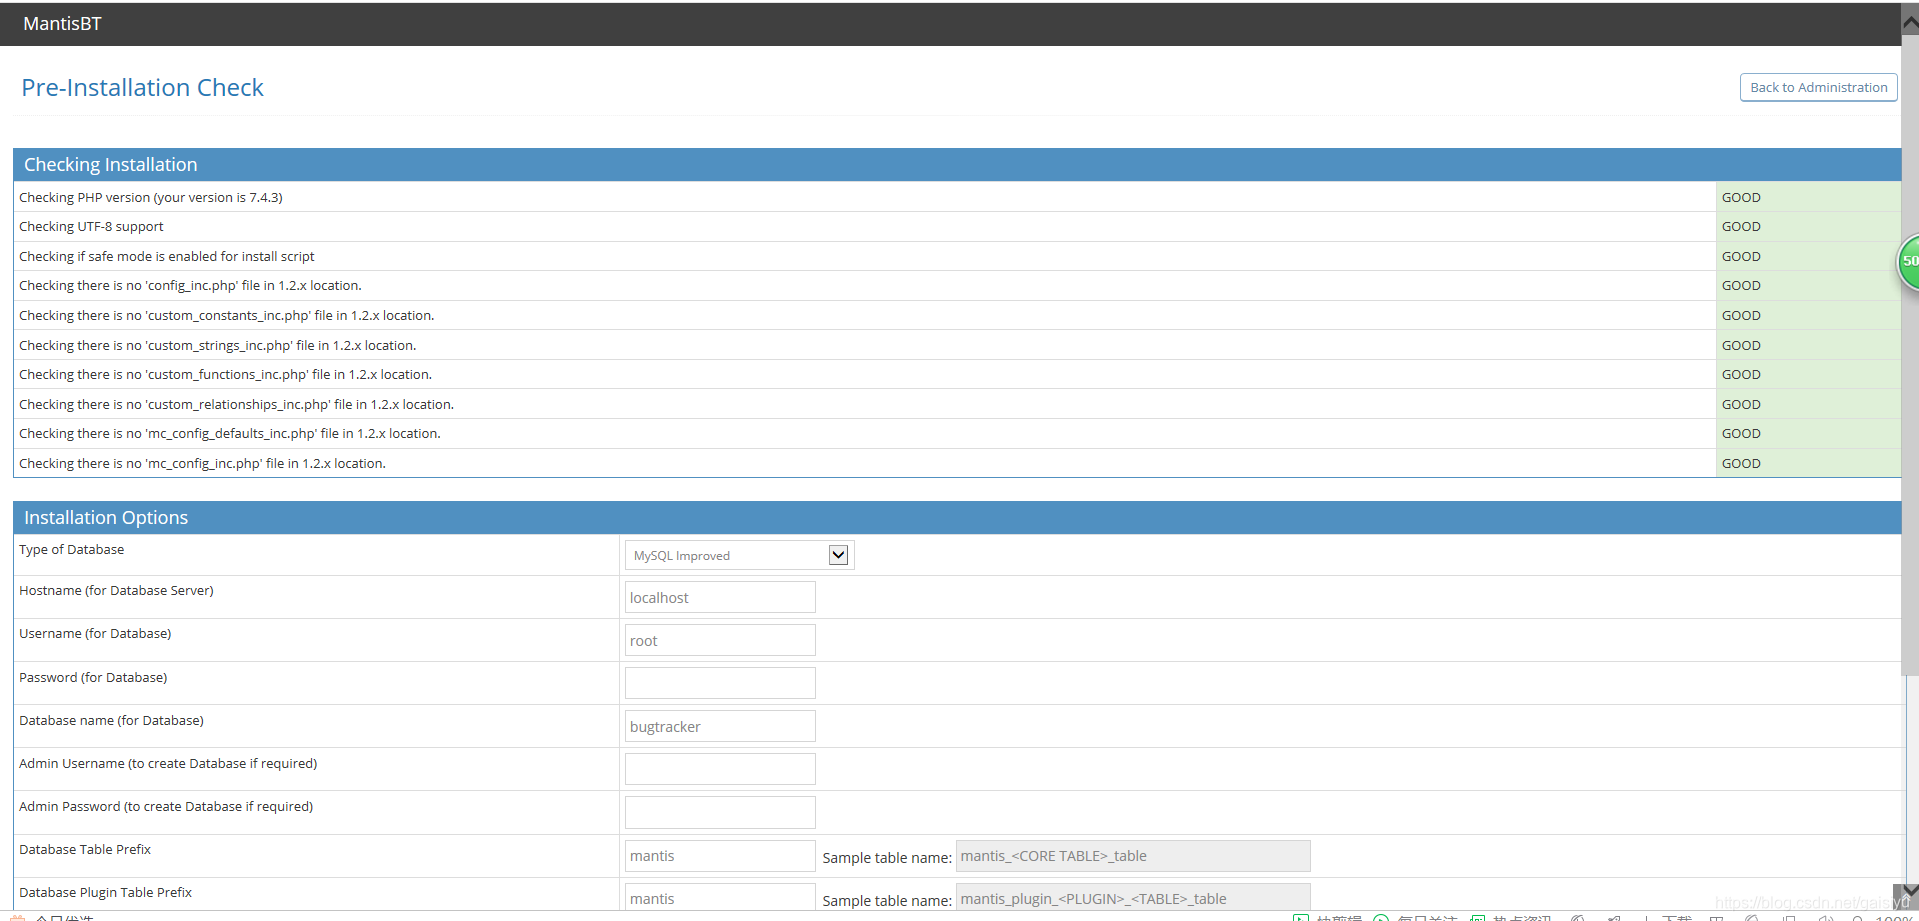
Task: Click the Password (for Database) input field
Action: point(720,683)
